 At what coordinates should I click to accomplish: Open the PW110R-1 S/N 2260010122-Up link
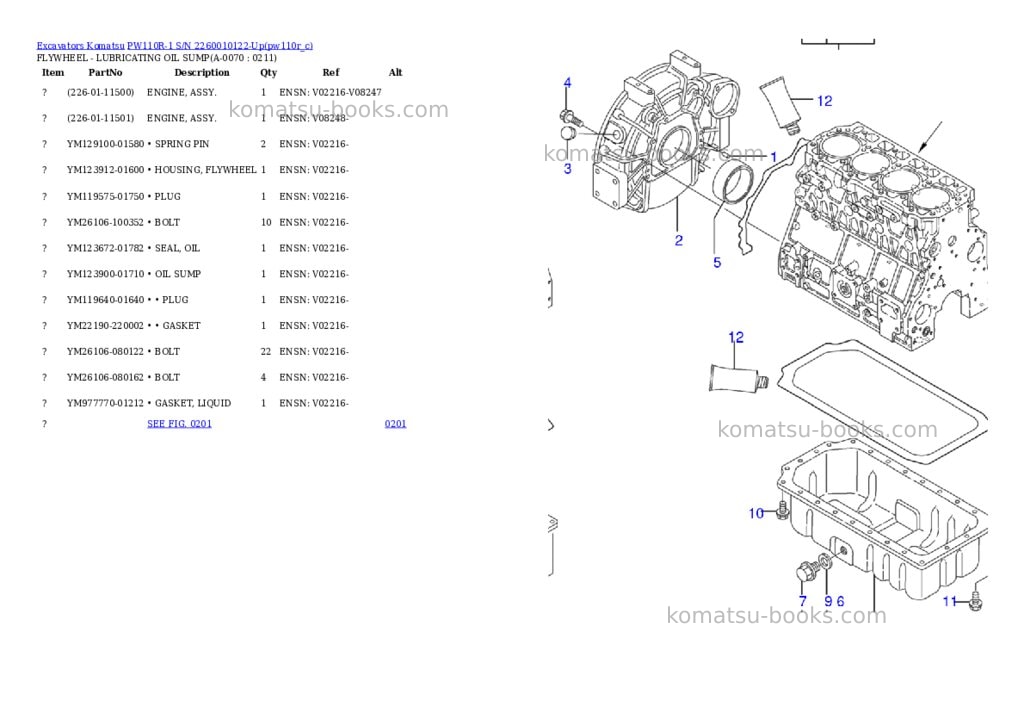tap(219, 46)
